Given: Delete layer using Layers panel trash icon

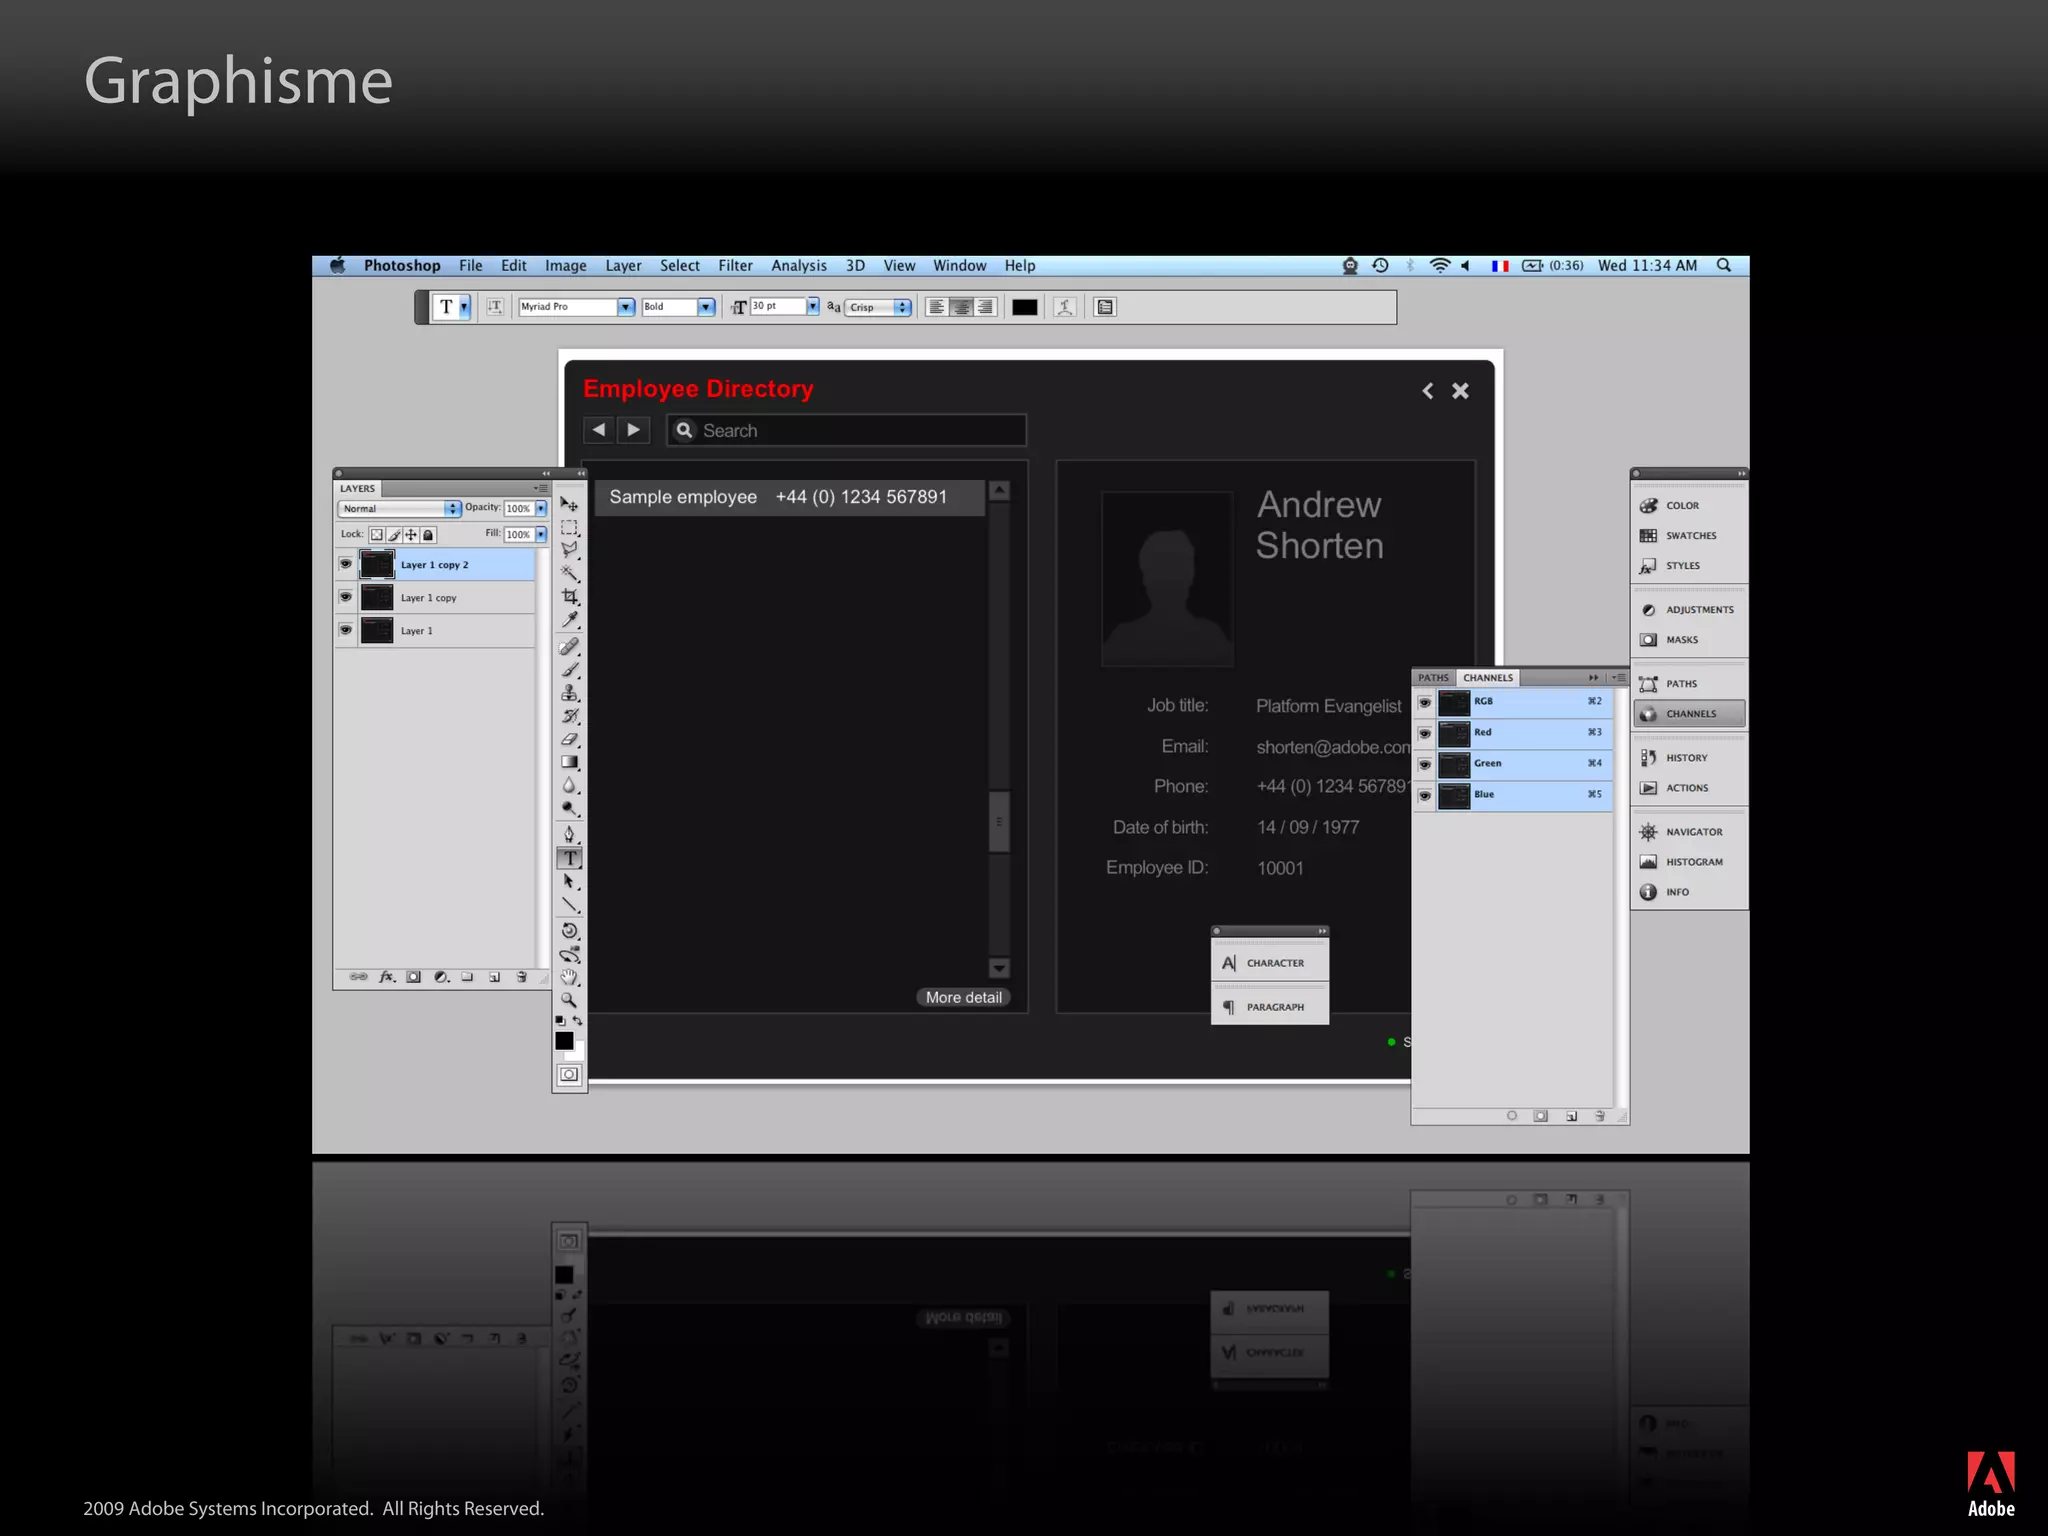Looking at the screenshot, I should click(521, 977).
